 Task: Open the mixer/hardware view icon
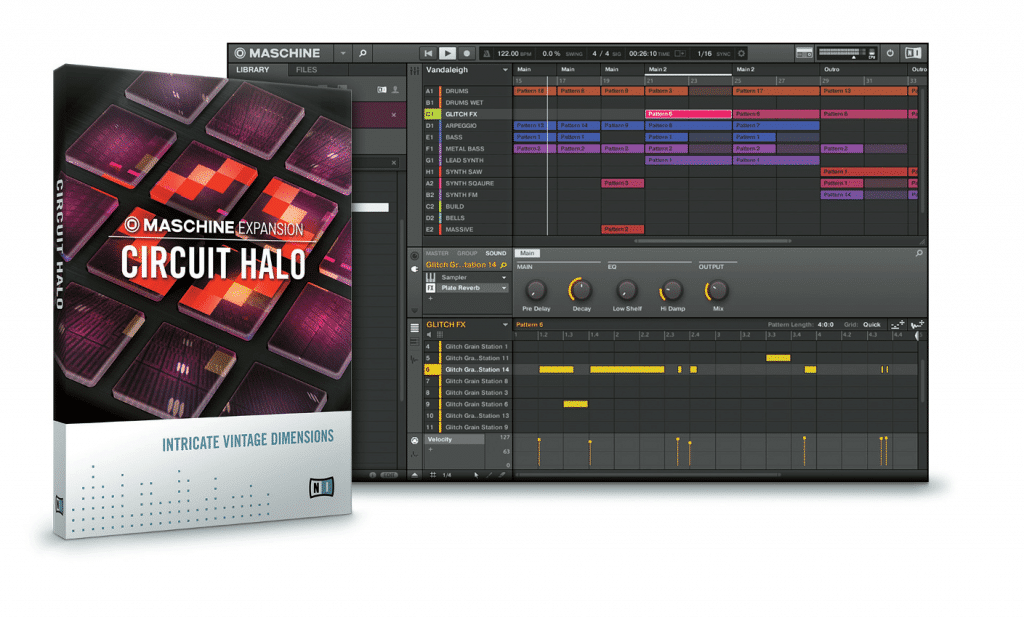[x=805, y=53]
